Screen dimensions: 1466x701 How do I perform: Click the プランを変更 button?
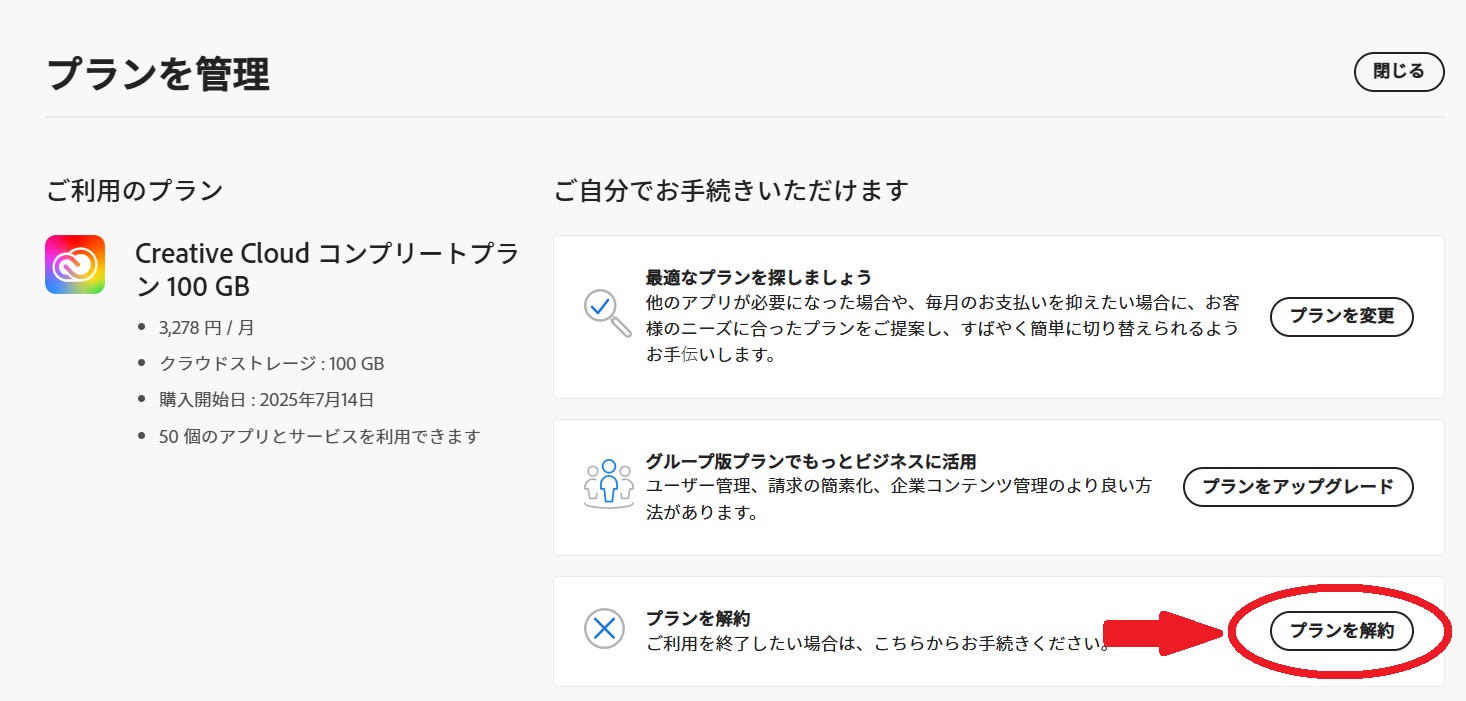point(1342,316)
